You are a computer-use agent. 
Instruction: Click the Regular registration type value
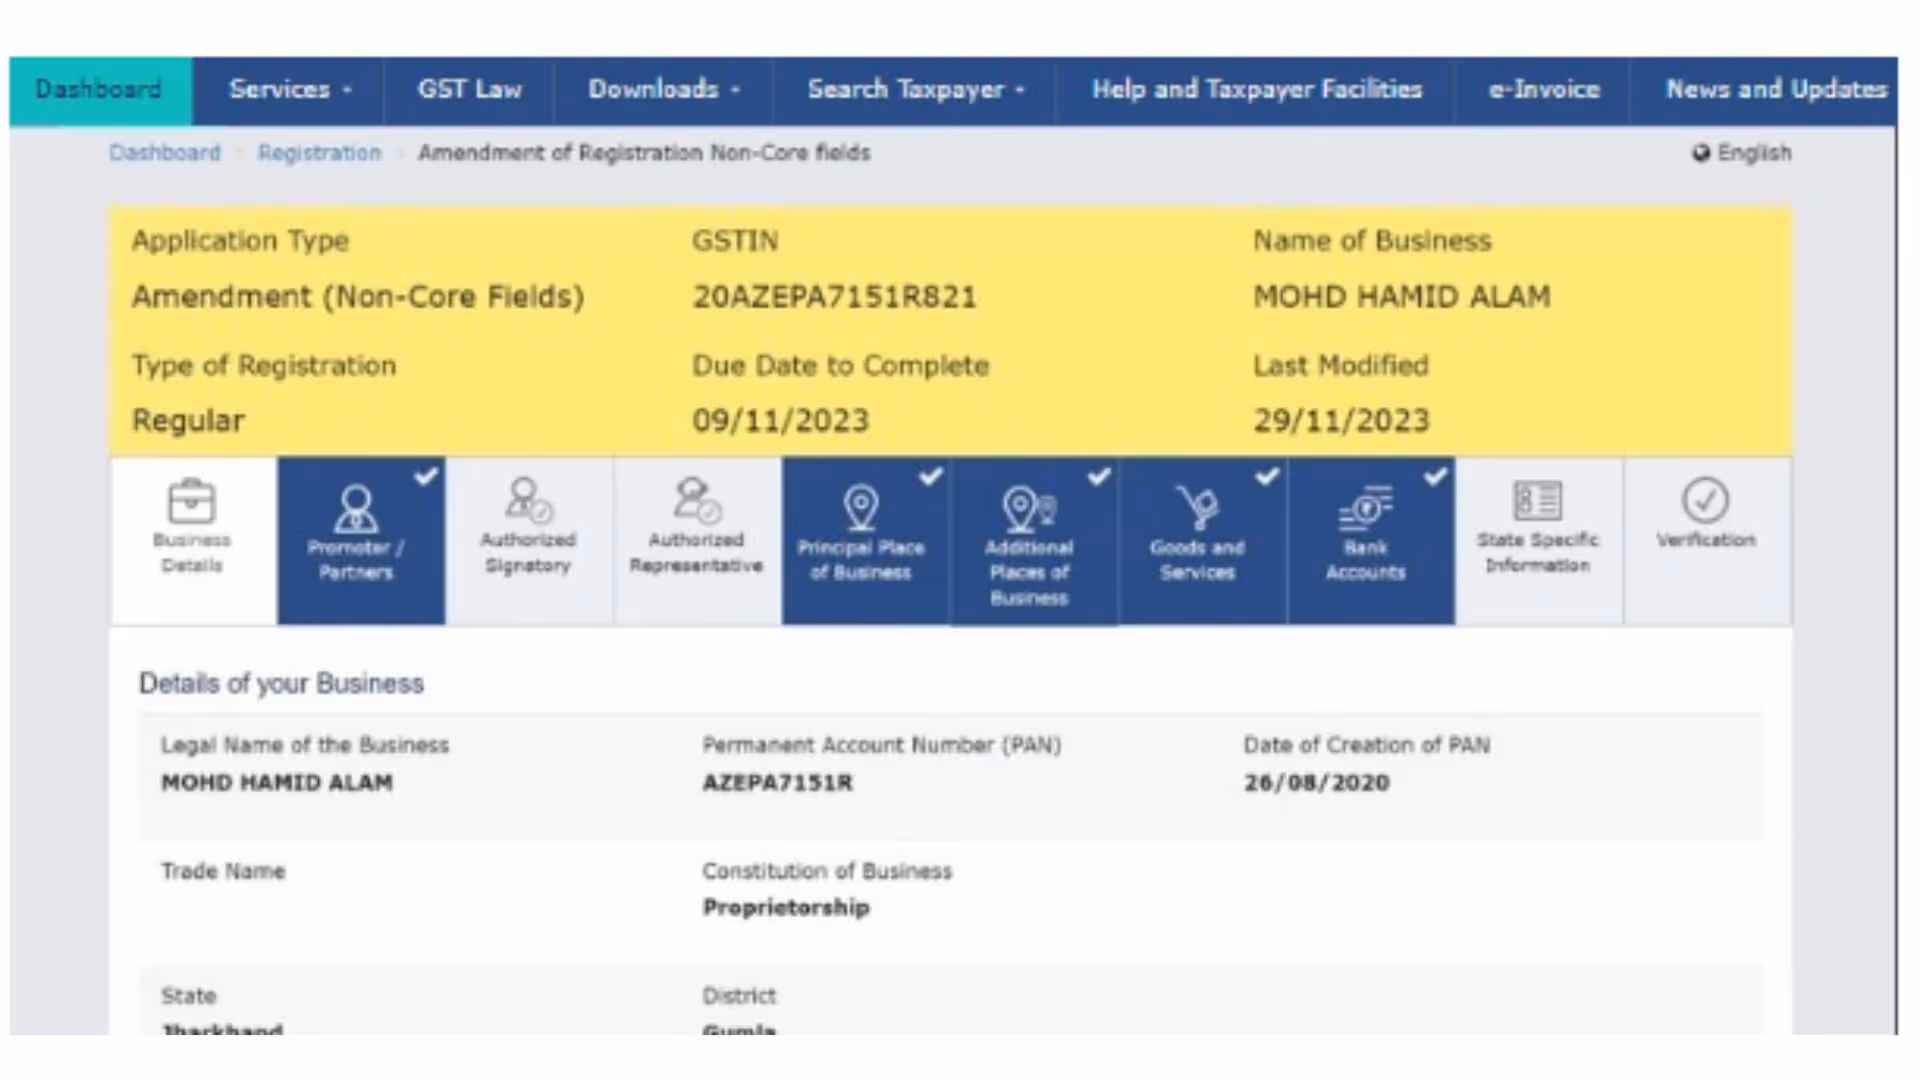[188, 421]
